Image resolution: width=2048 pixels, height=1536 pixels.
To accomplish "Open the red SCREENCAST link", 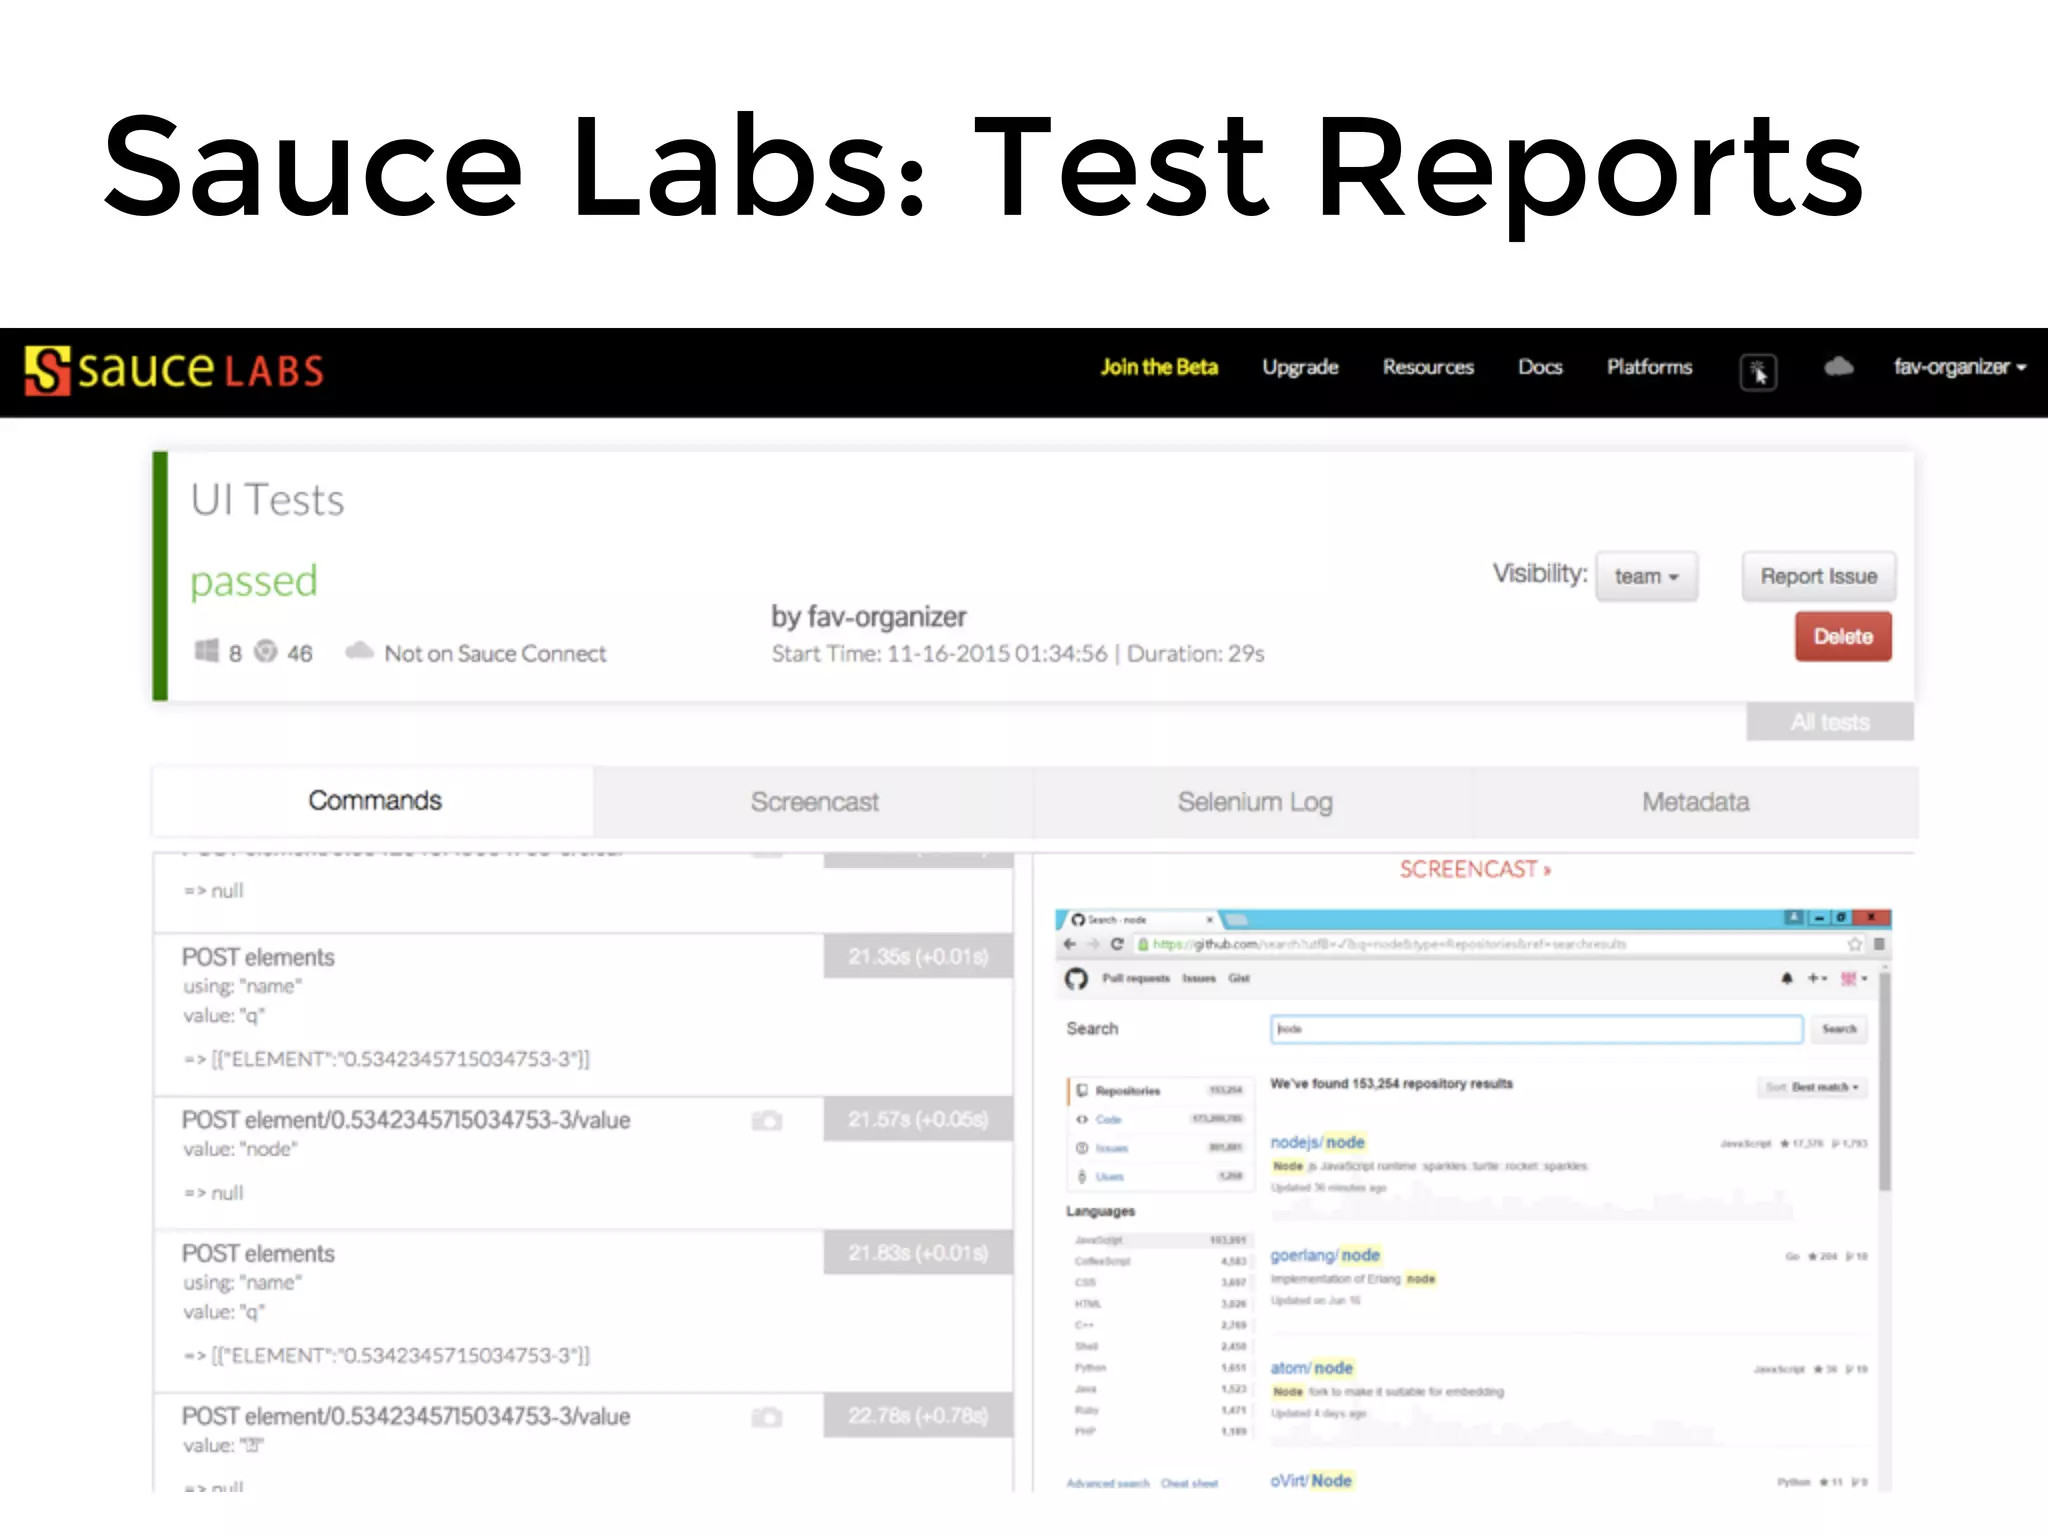I will tap(1475, 869).
